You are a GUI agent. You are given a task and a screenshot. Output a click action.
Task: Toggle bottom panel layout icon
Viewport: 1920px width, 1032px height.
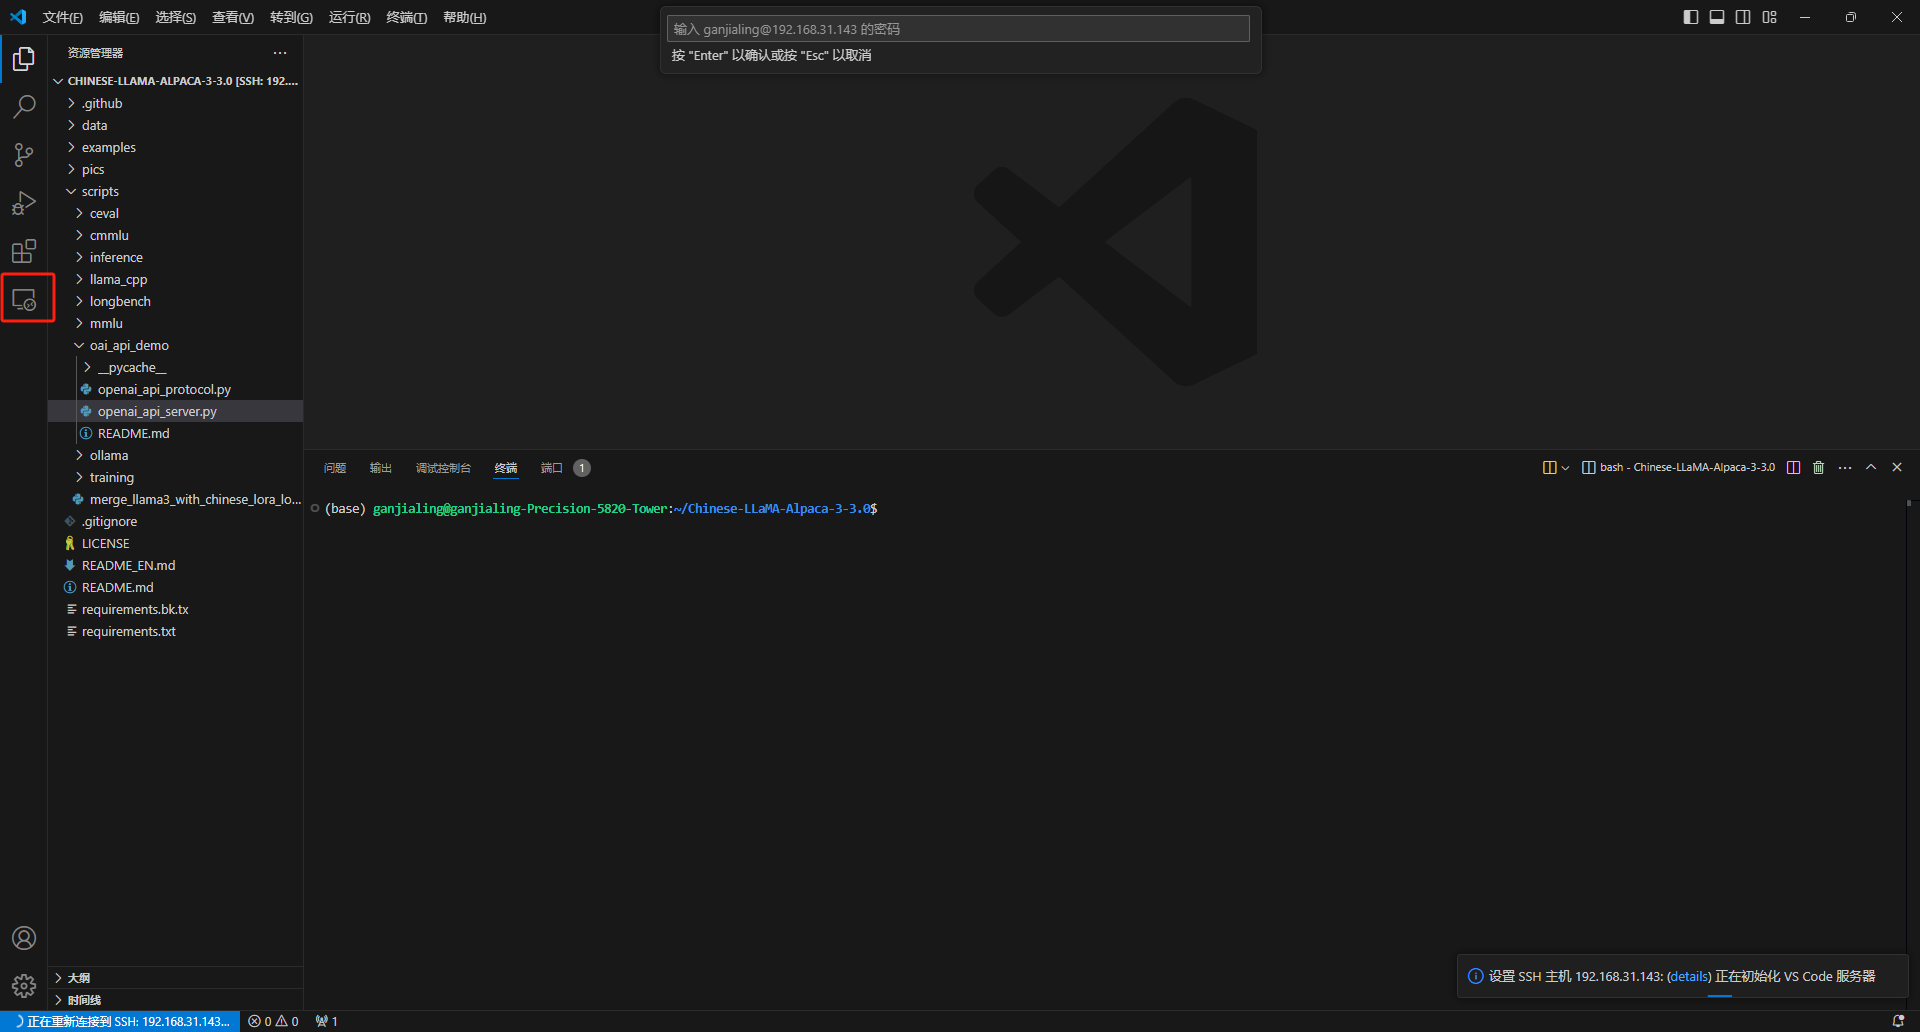pos(1717,17)
